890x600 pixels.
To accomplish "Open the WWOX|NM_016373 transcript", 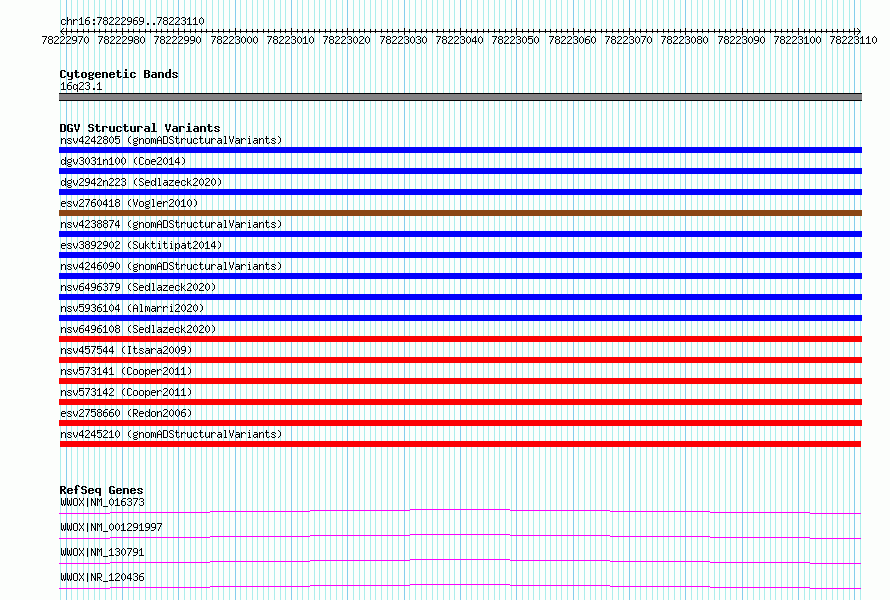I will pyautogui.click(x=102, y=502).
